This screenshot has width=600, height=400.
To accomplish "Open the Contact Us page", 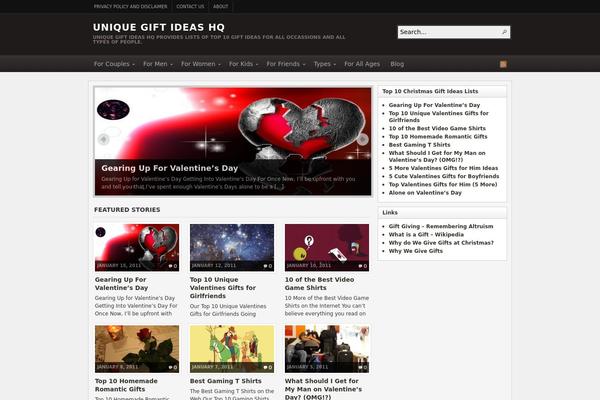I will tap(190, 7).
